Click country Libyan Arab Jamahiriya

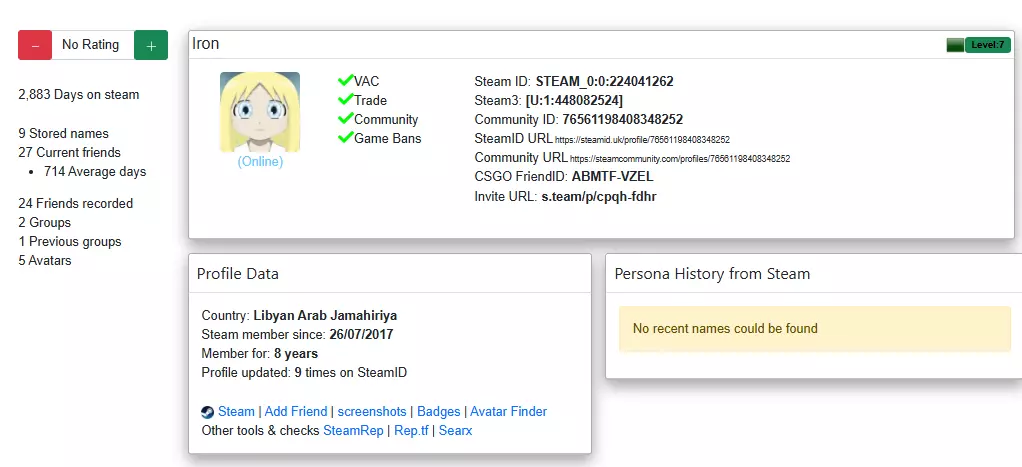click(325, 316)
